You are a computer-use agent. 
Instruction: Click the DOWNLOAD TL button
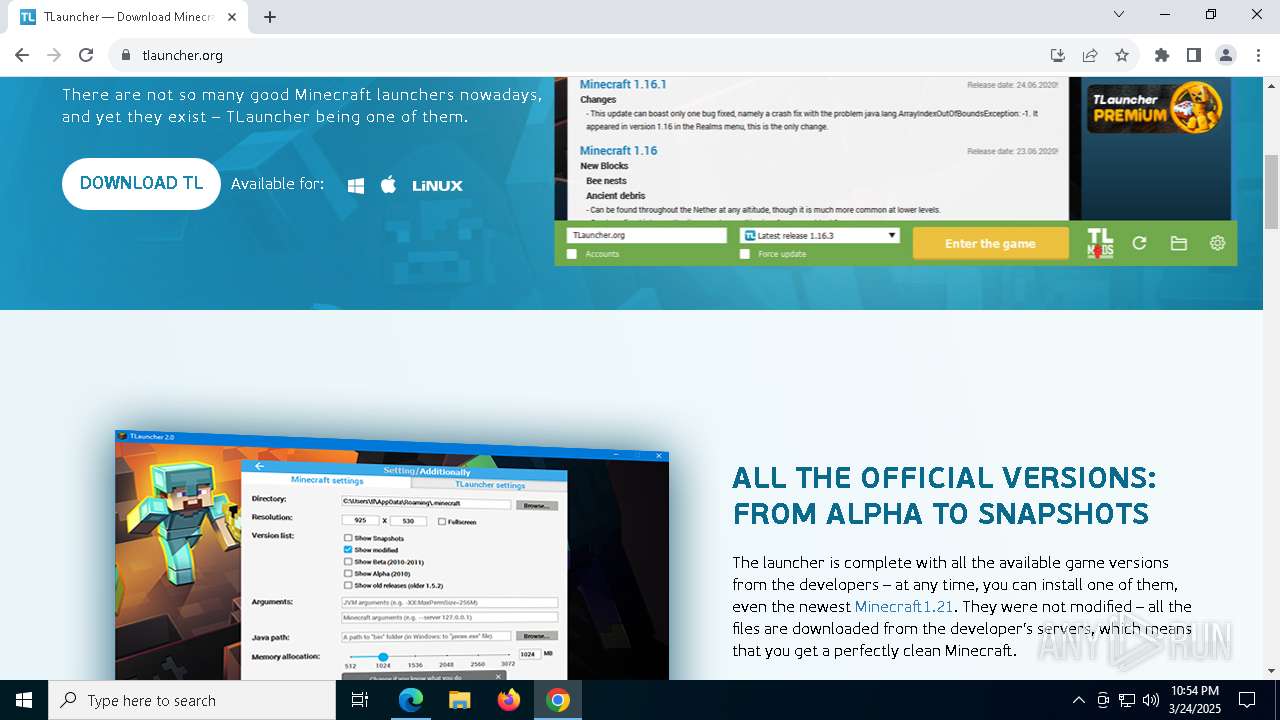pyautogui.click(x=141, y=184)
